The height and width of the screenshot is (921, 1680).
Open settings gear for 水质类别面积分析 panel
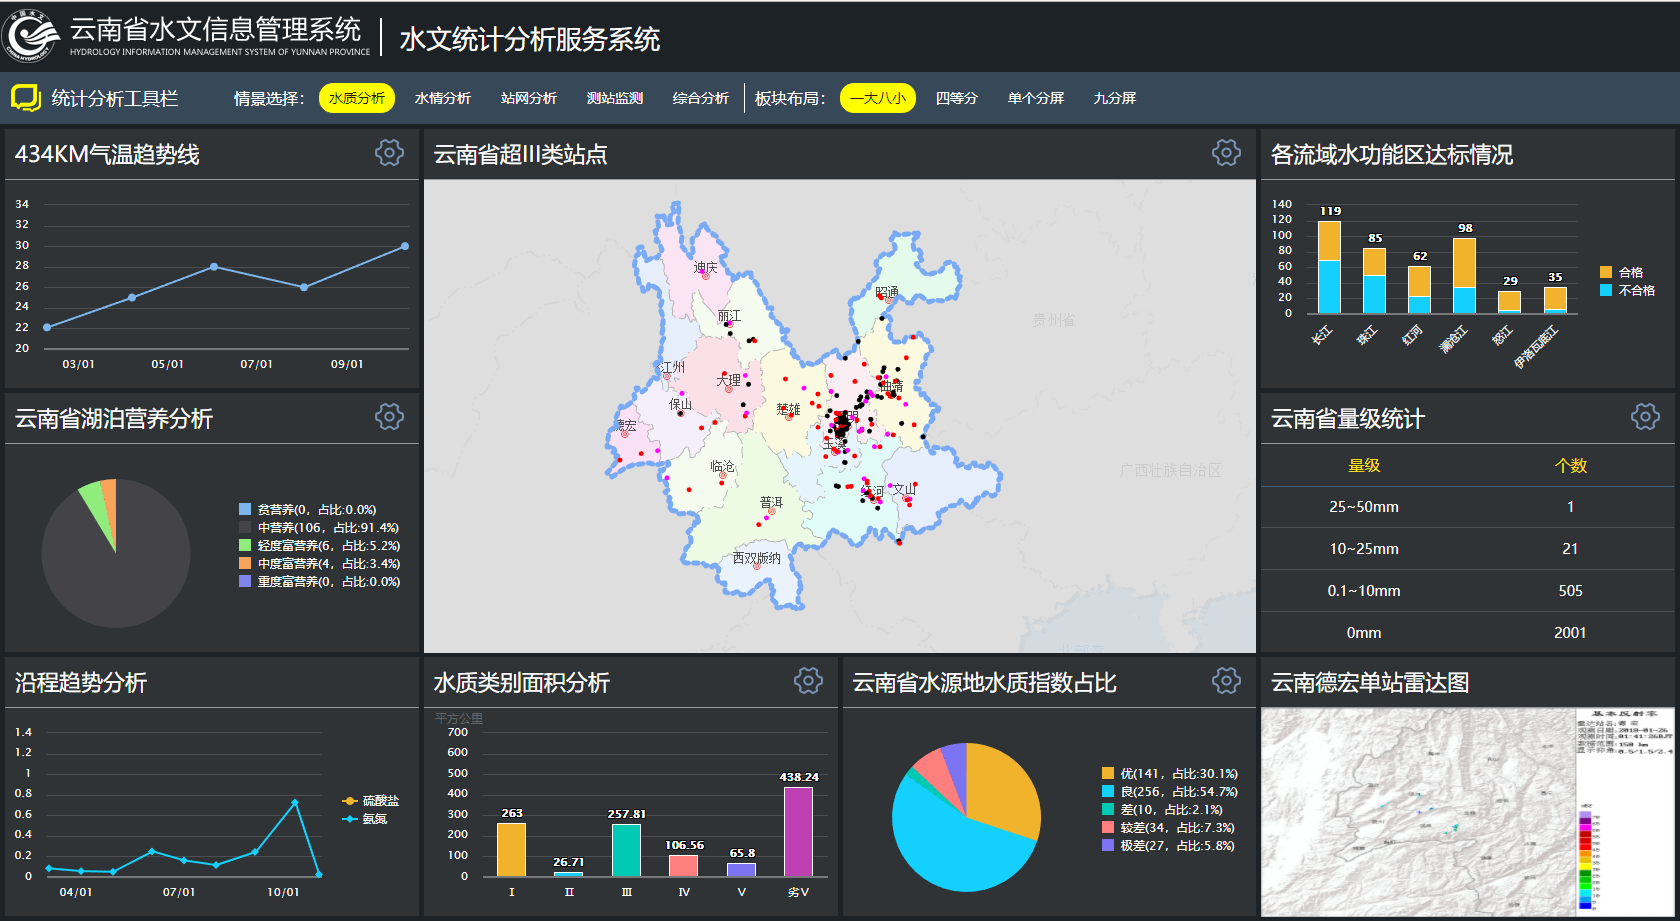(808, 681)
